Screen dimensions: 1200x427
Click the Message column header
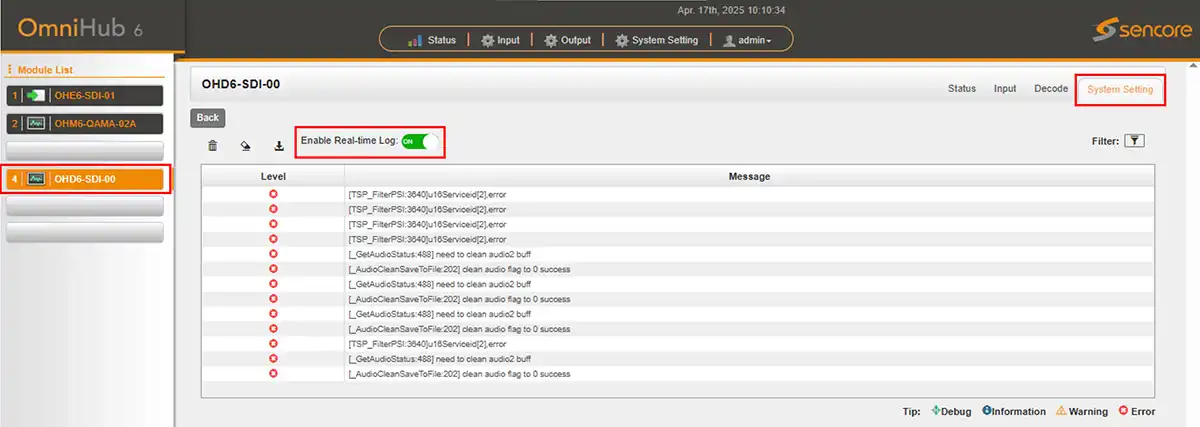pos(749,176)
